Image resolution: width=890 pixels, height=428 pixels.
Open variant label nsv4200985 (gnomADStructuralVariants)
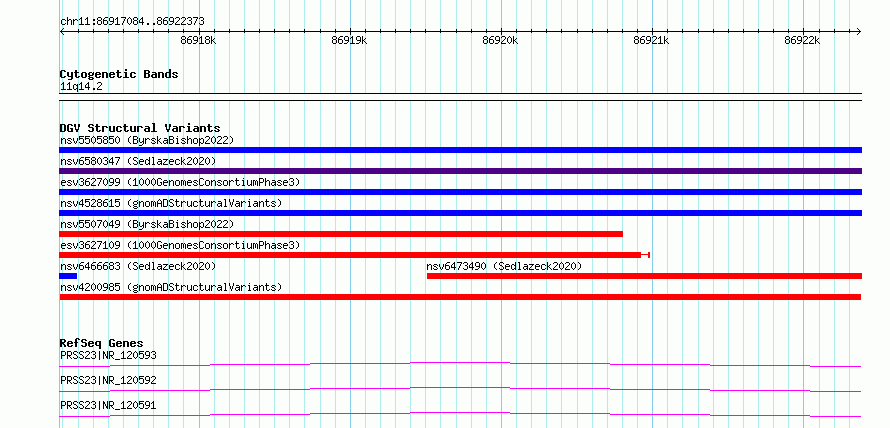pos(171,287)
